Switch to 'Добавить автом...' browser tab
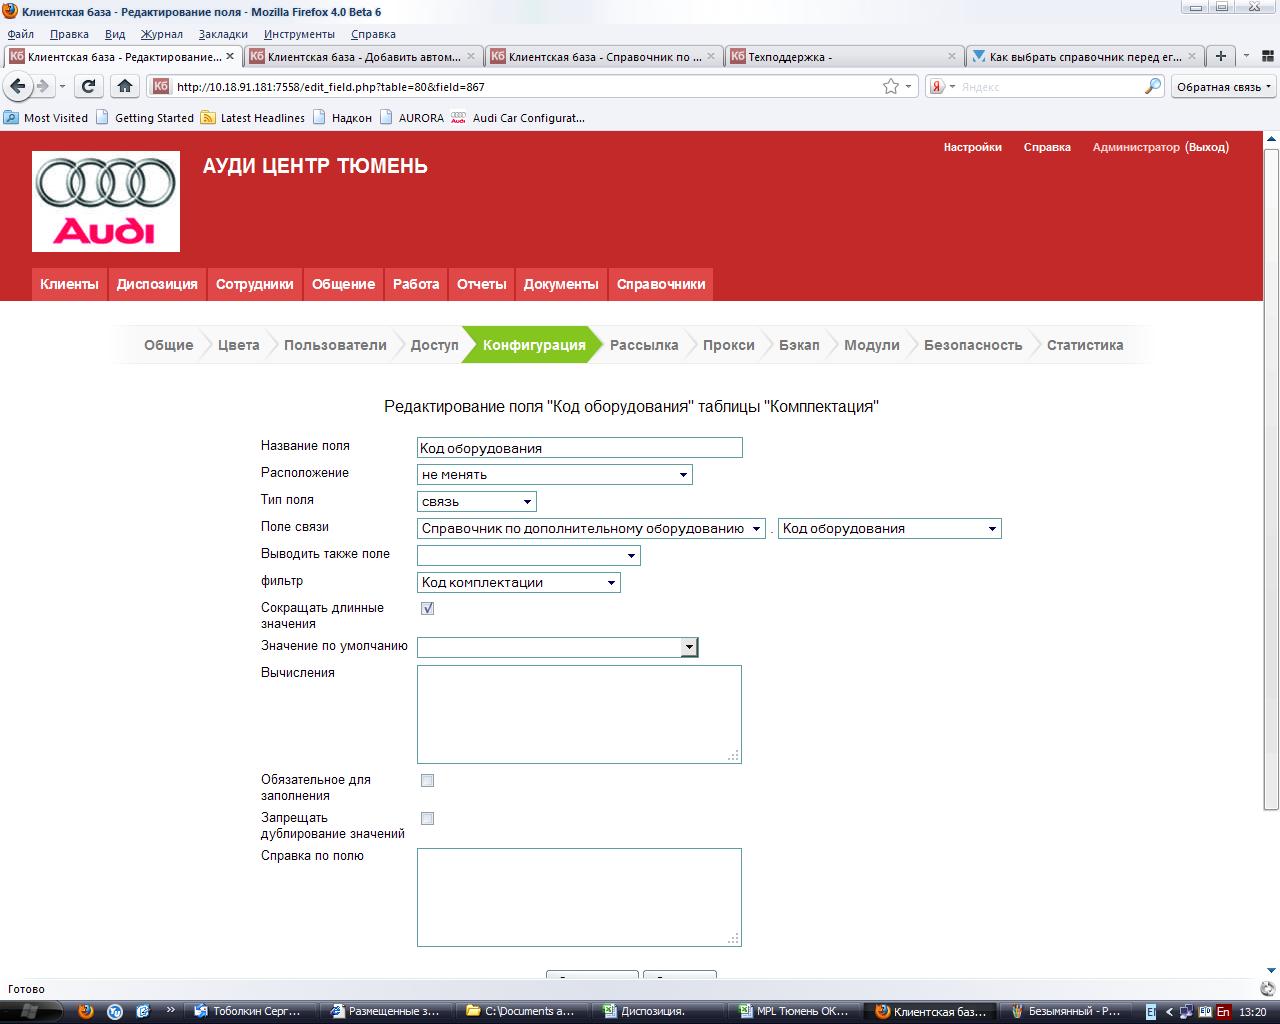 (x=363, y=57)
